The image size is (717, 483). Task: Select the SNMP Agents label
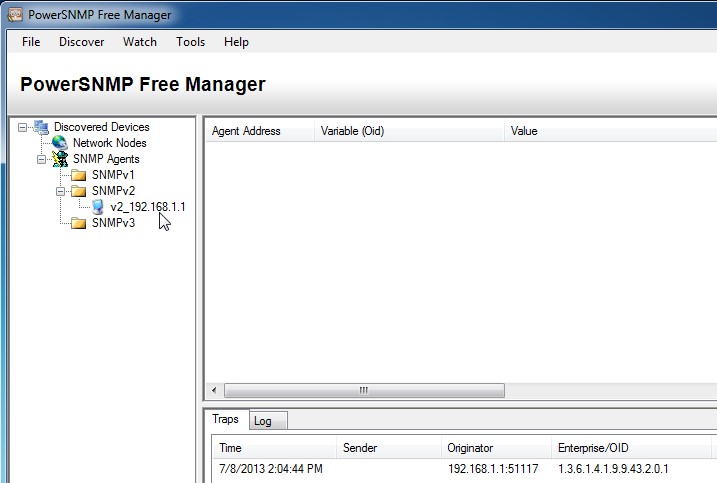click(x=106, y=159)
